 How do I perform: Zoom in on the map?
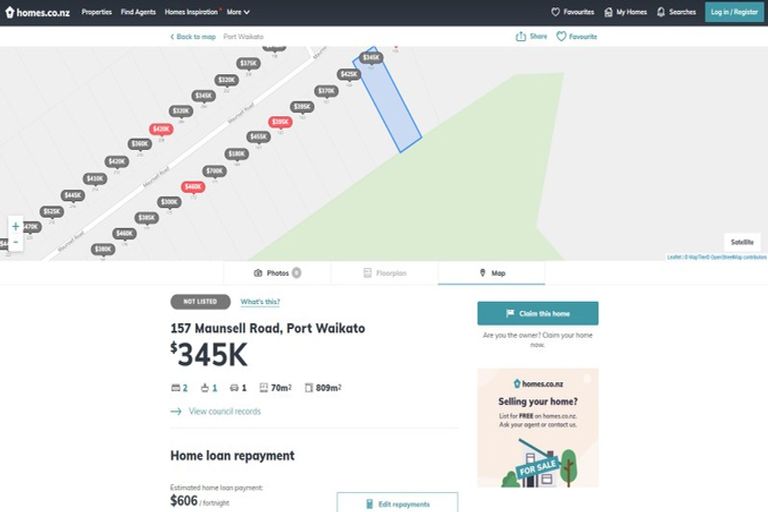coord(15,226)
